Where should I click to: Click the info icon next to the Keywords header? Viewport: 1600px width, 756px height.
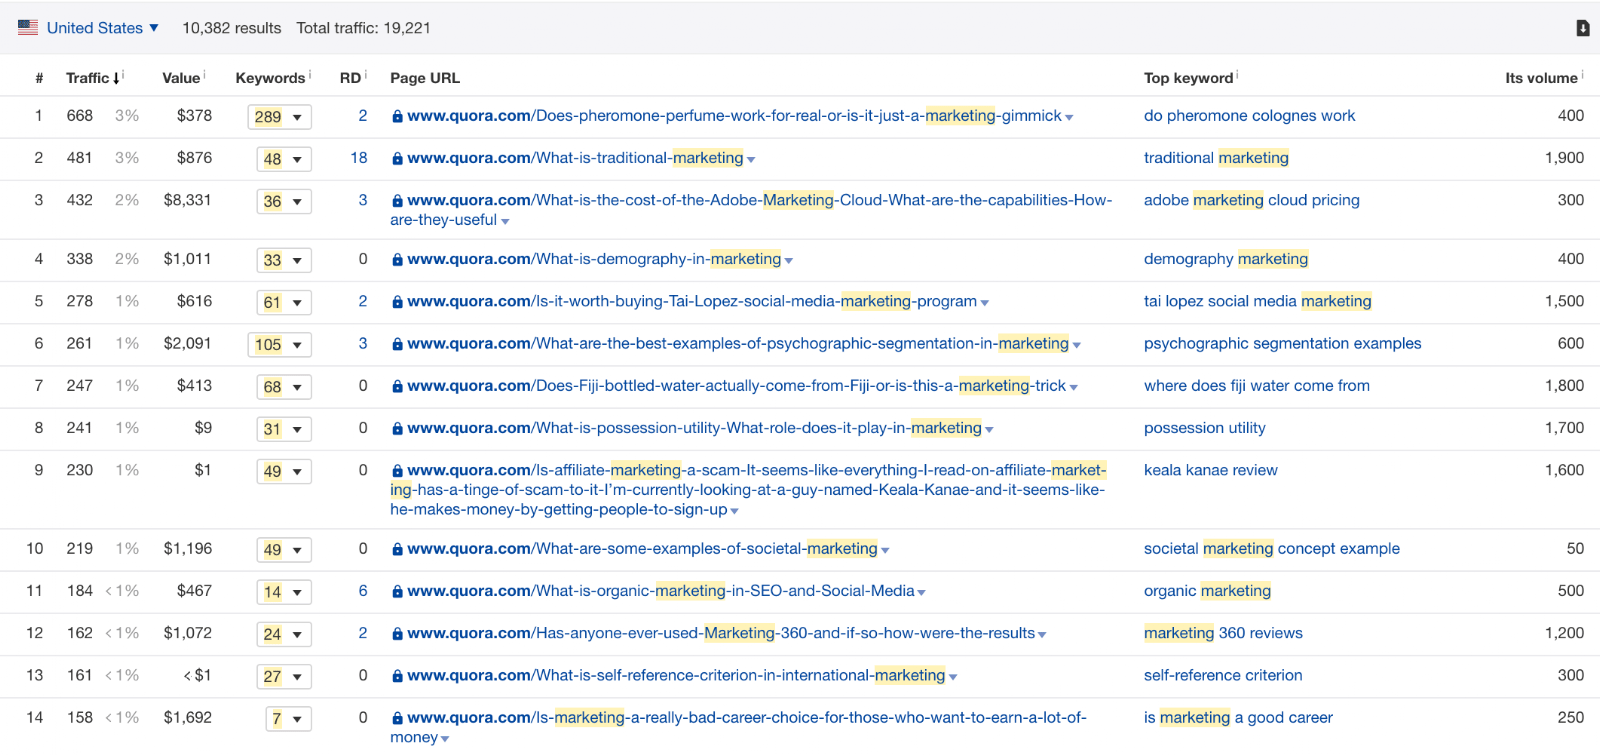pyautogui.click(x=310, y=74)
